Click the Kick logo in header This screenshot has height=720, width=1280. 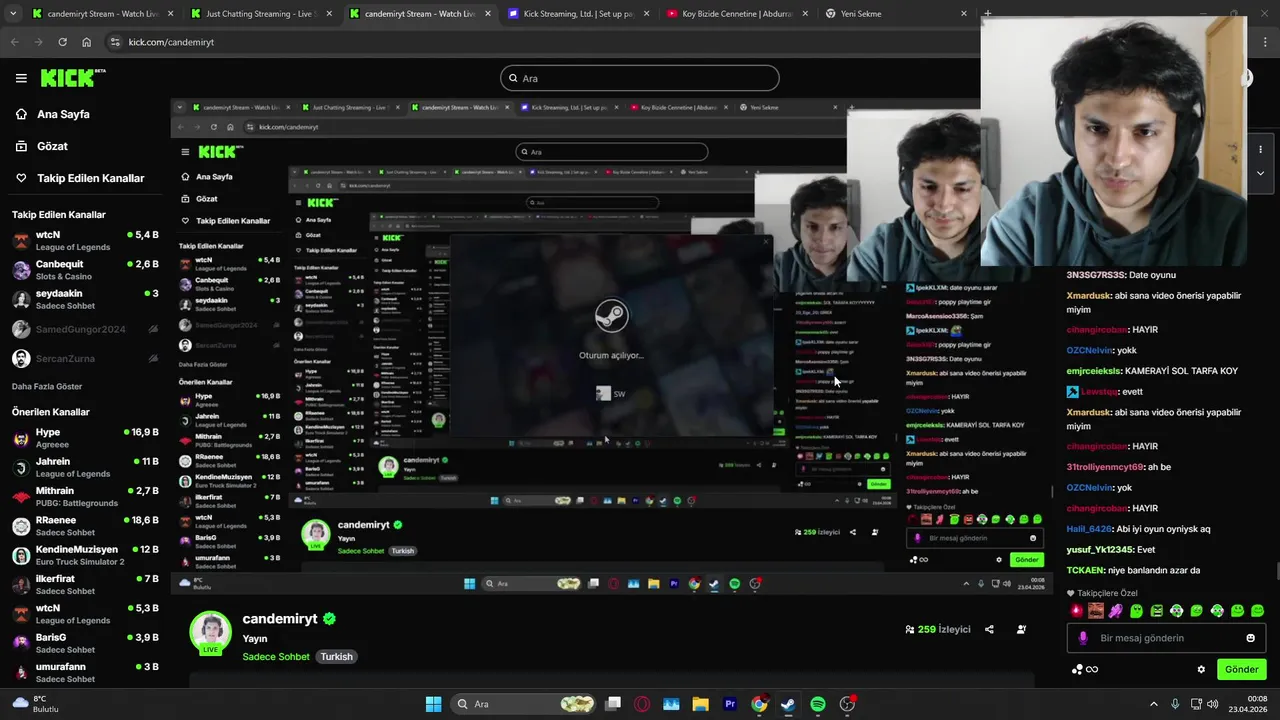73,78
